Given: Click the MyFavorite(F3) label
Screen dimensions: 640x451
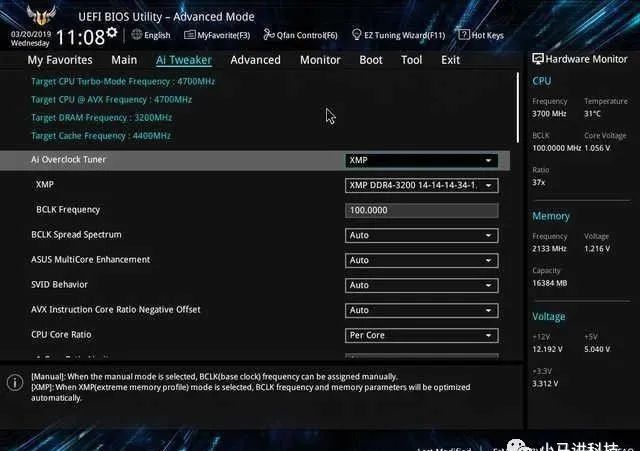Looking at the screenshot, I should 224,36.
